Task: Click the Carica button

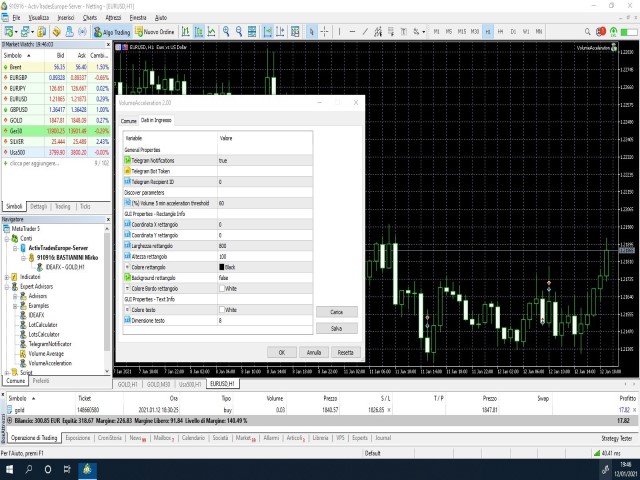Action: 337,312
